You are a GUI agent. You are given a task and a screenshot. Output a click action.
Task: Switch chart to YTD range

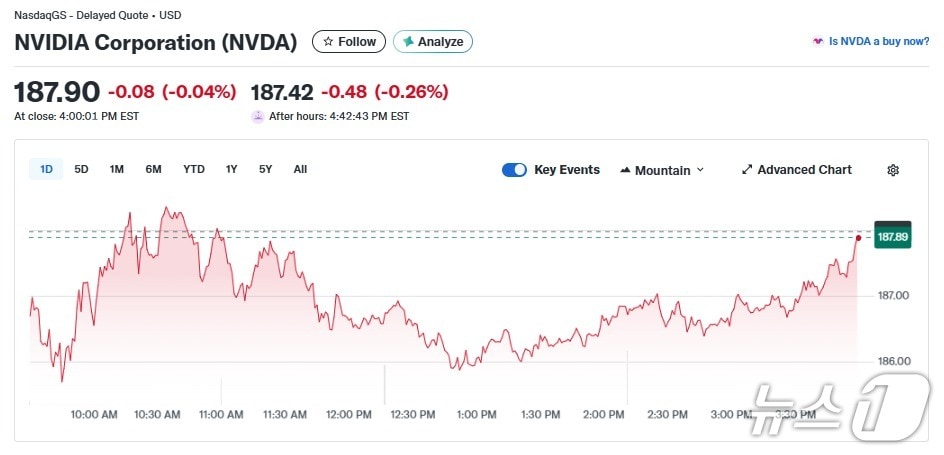(x=194, y=169)
